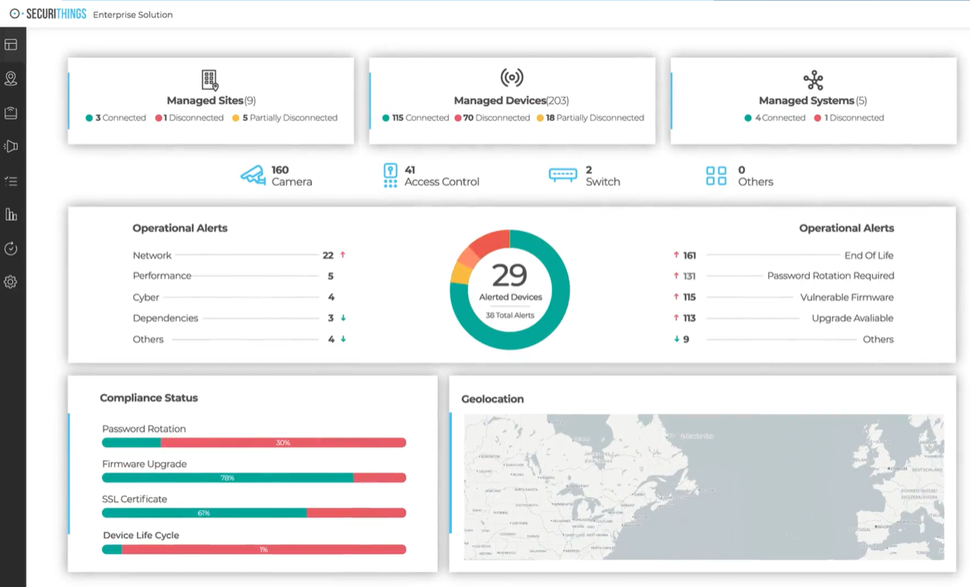970x587 pixels.
Task: Click the SecuriThings logo
Action: tap(48, 14)
